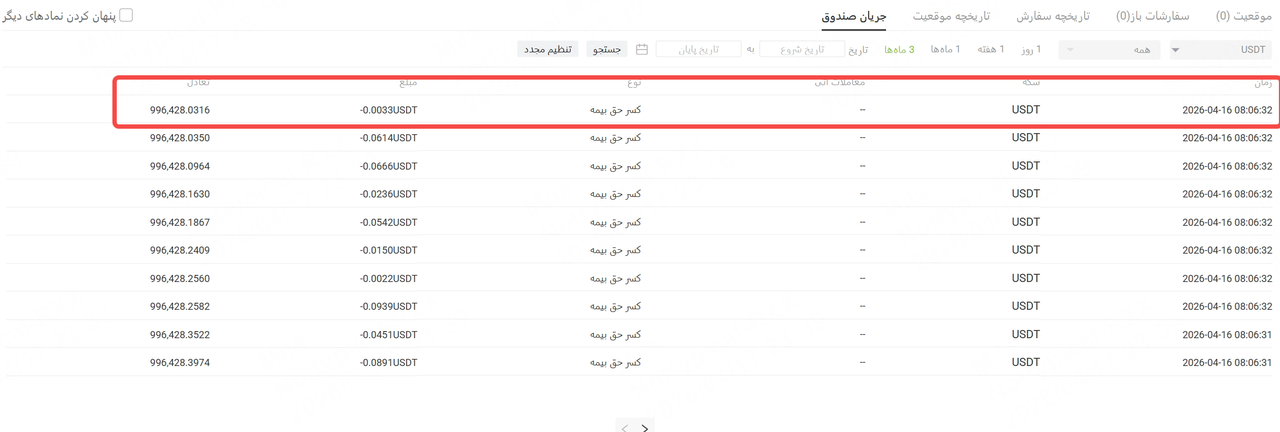Click amount -0.0022USDT
Viewport: 1280px width, 432px height.
coord(389,278)
